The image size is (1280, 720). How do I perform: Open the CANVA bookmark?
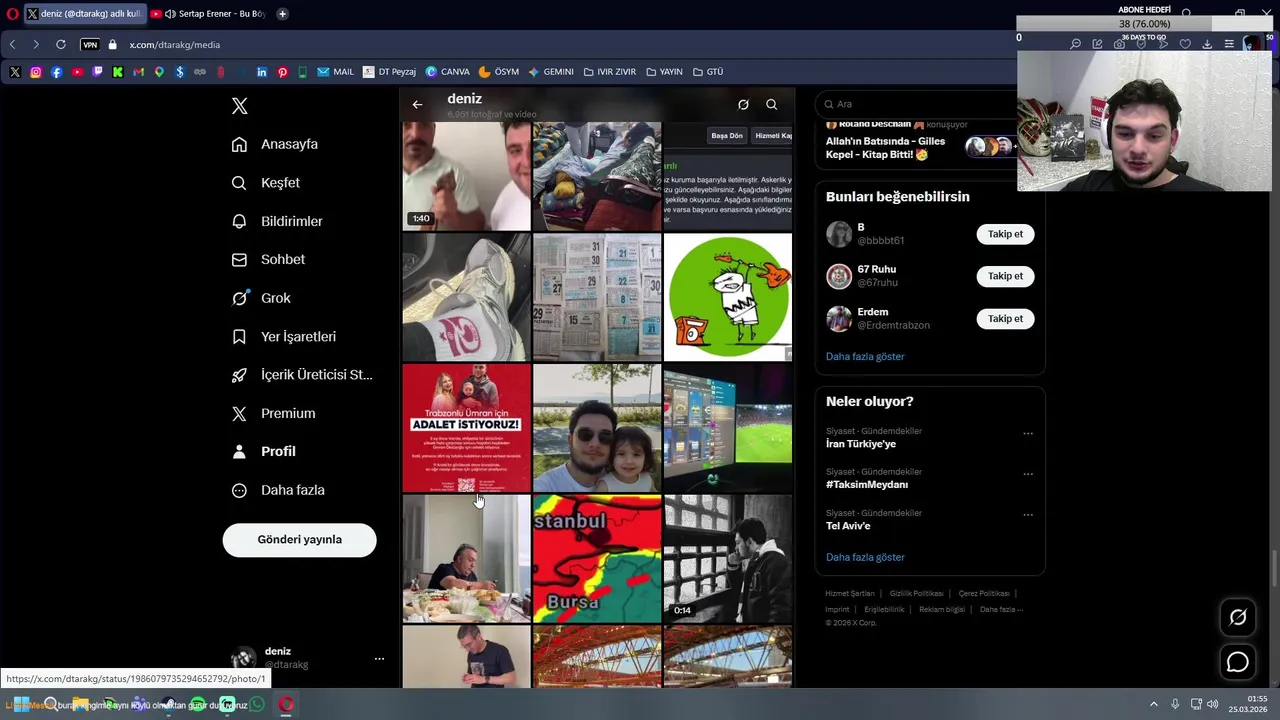click(447, 72)
